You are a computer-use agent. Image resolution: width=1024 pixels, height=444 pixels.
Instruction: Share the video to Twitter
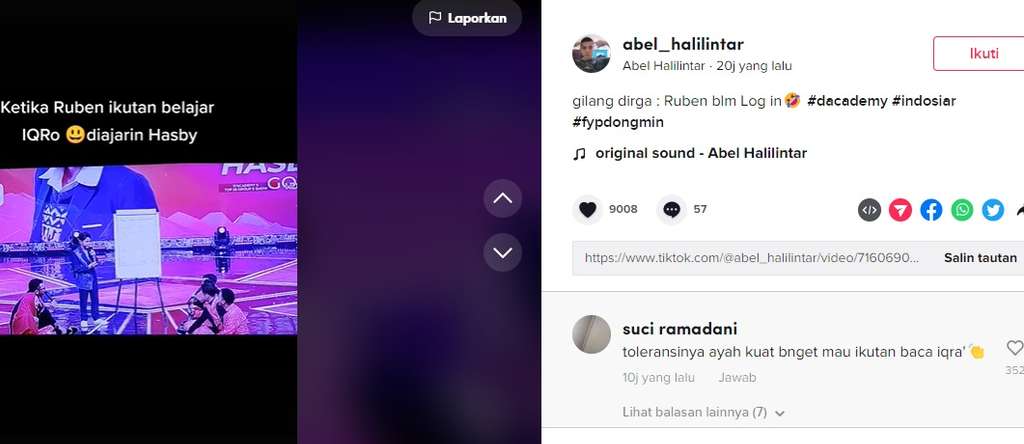(x=993, y=210)
